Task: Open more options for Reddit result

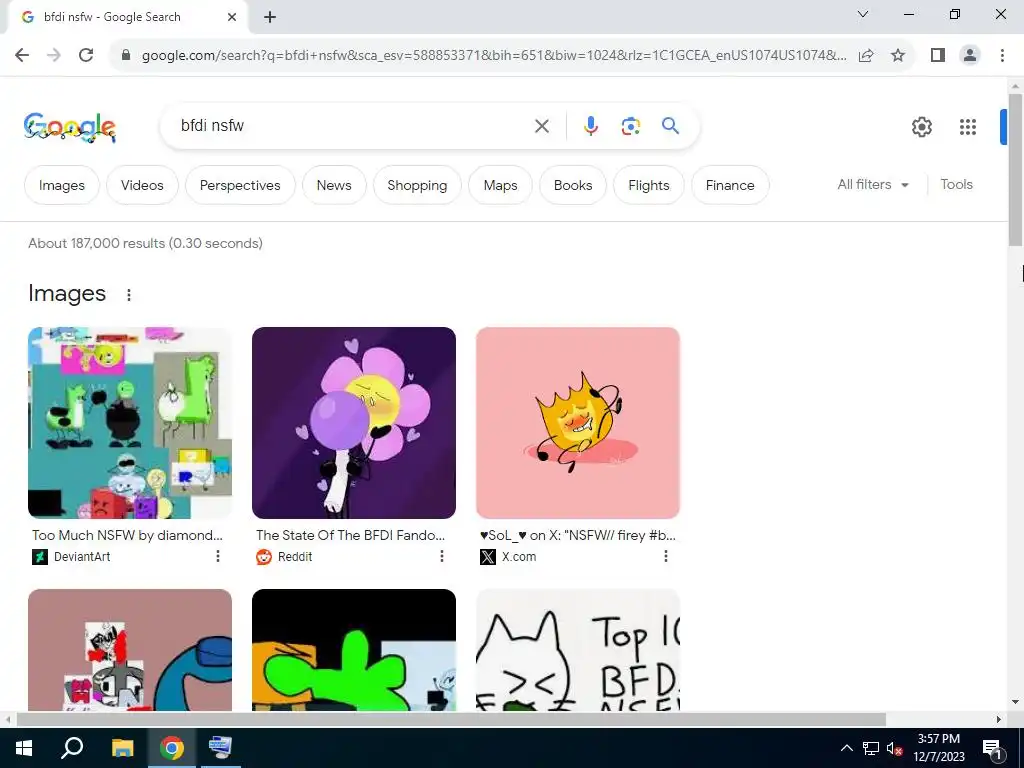Action: click(x=441, y=556)
